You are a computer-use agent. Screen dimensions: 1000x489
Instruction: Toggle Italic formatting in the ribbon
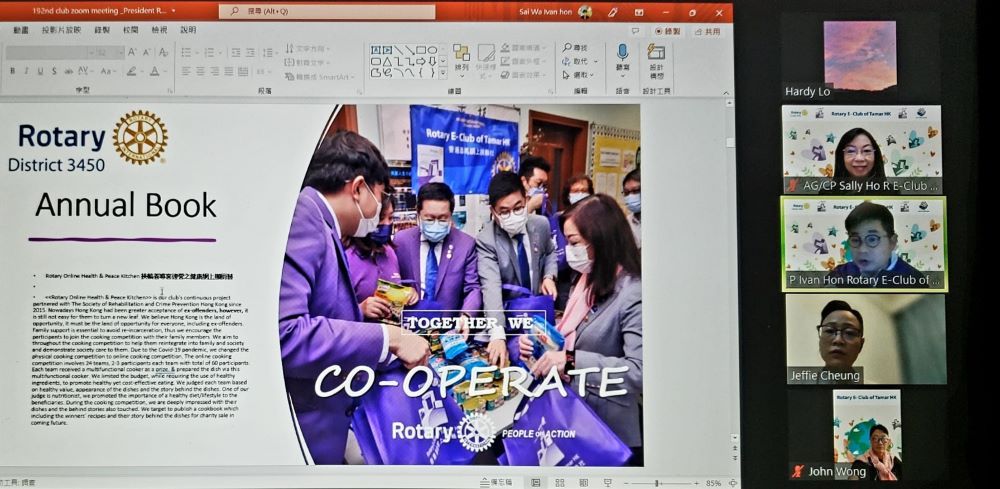pos(26,71)
